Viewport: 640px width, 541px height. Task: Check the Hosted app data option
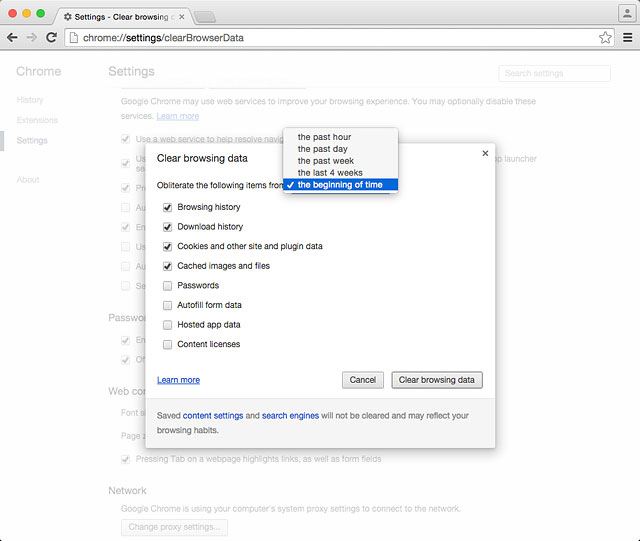(167, 325)
